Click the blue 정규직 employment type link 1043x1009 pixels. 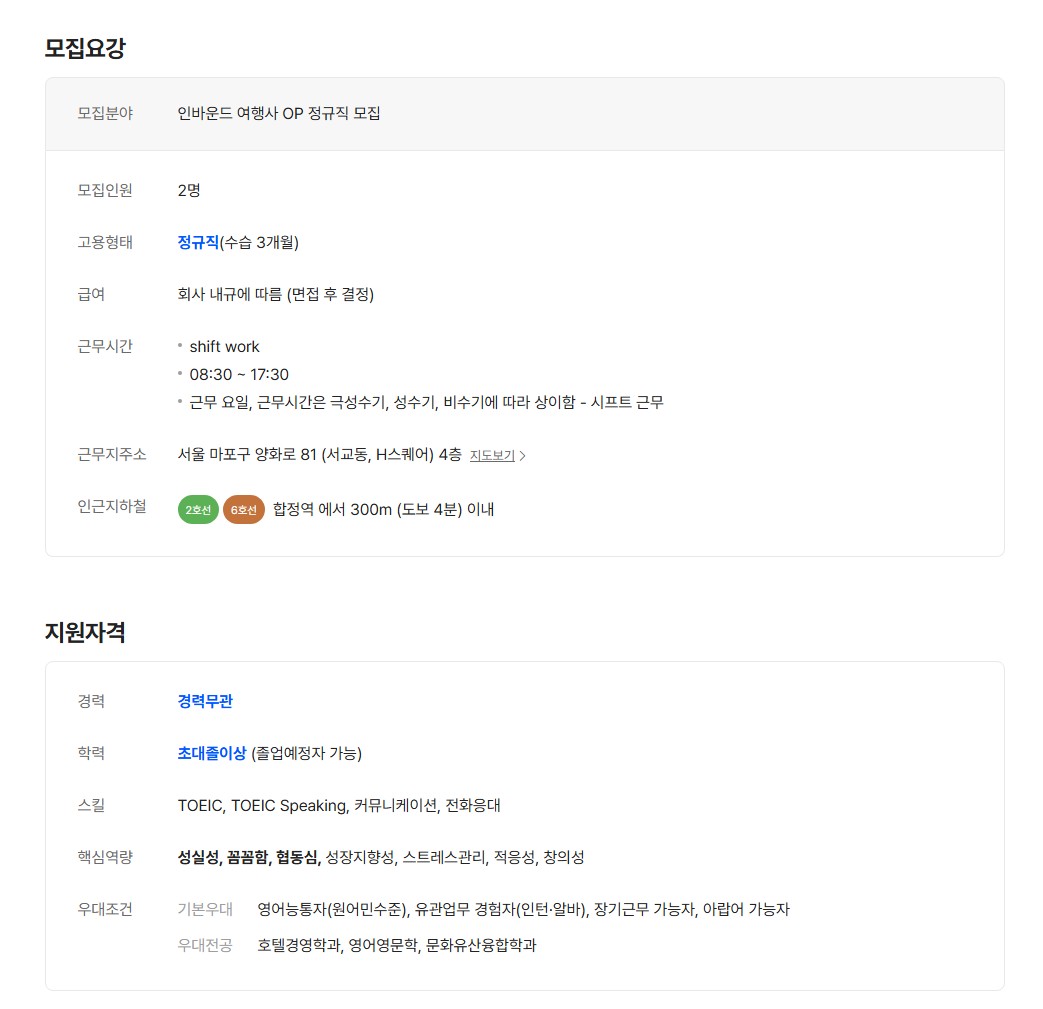click(x=198, y=242)
